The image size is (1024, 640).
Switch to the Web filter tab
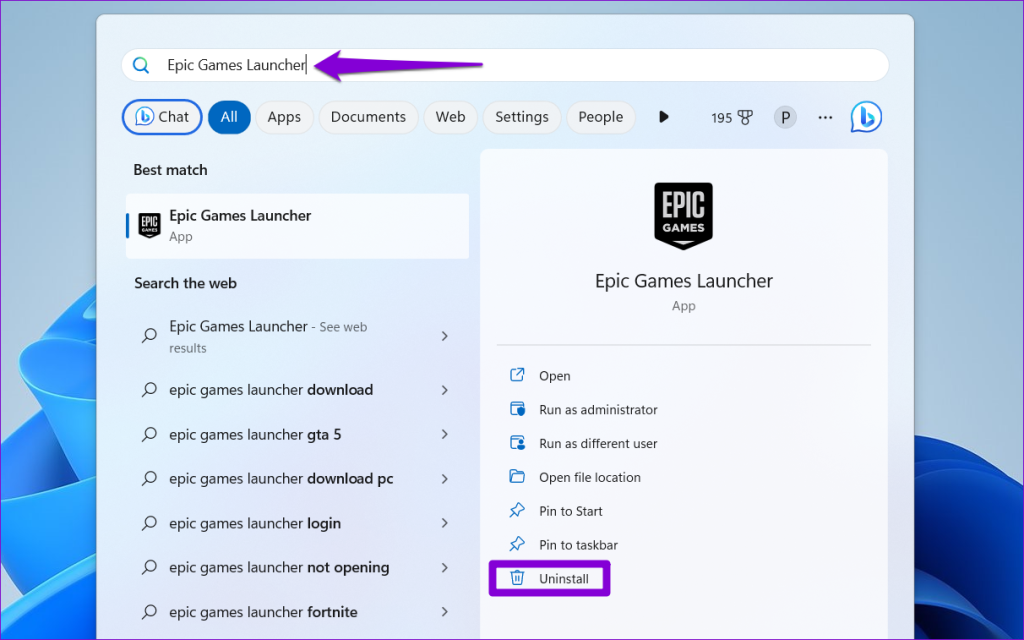(451, 117)
